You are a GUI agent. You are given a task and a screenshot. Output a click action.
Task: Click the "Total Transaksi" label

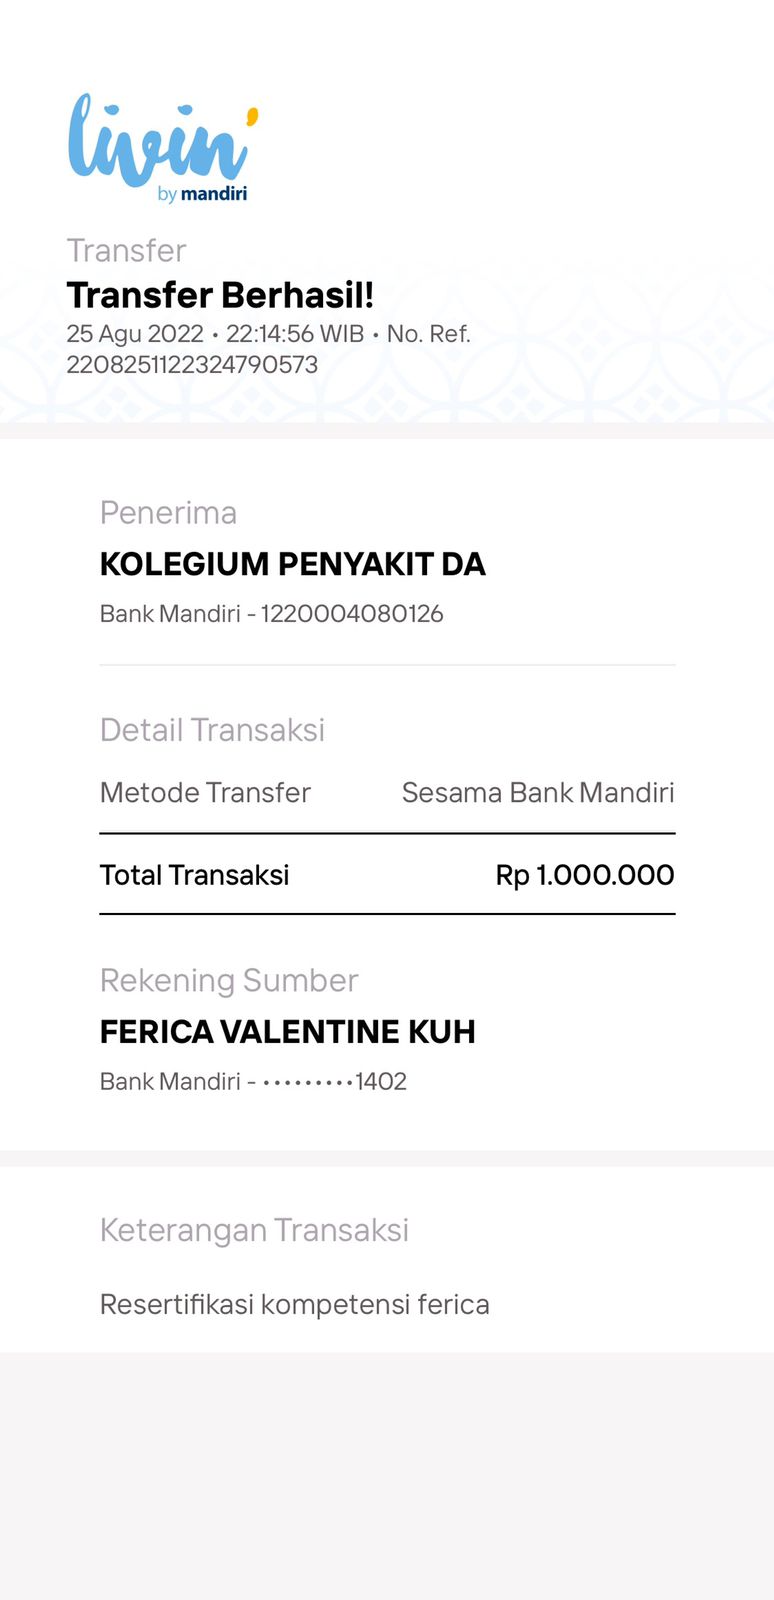(194, 875)
